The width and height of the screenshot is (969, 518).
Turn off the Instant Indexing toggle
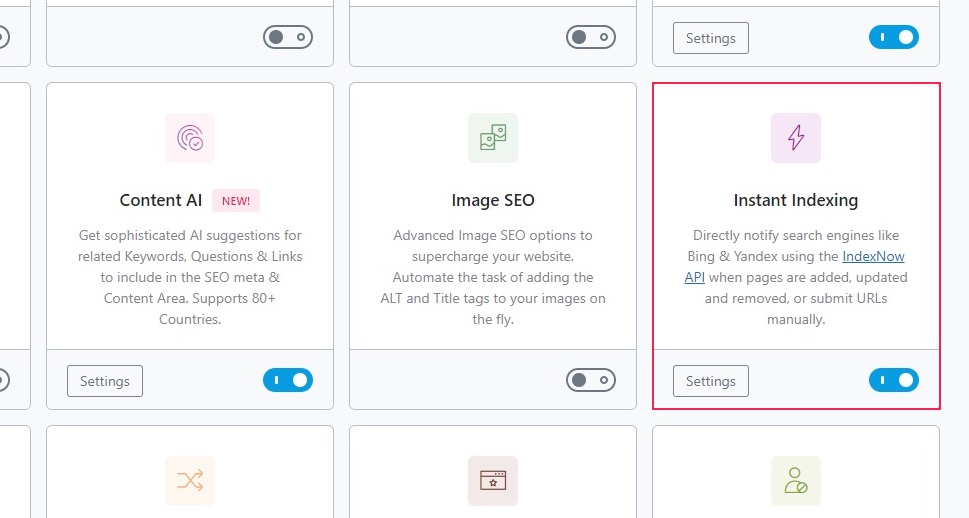click(x=893, y=380)
